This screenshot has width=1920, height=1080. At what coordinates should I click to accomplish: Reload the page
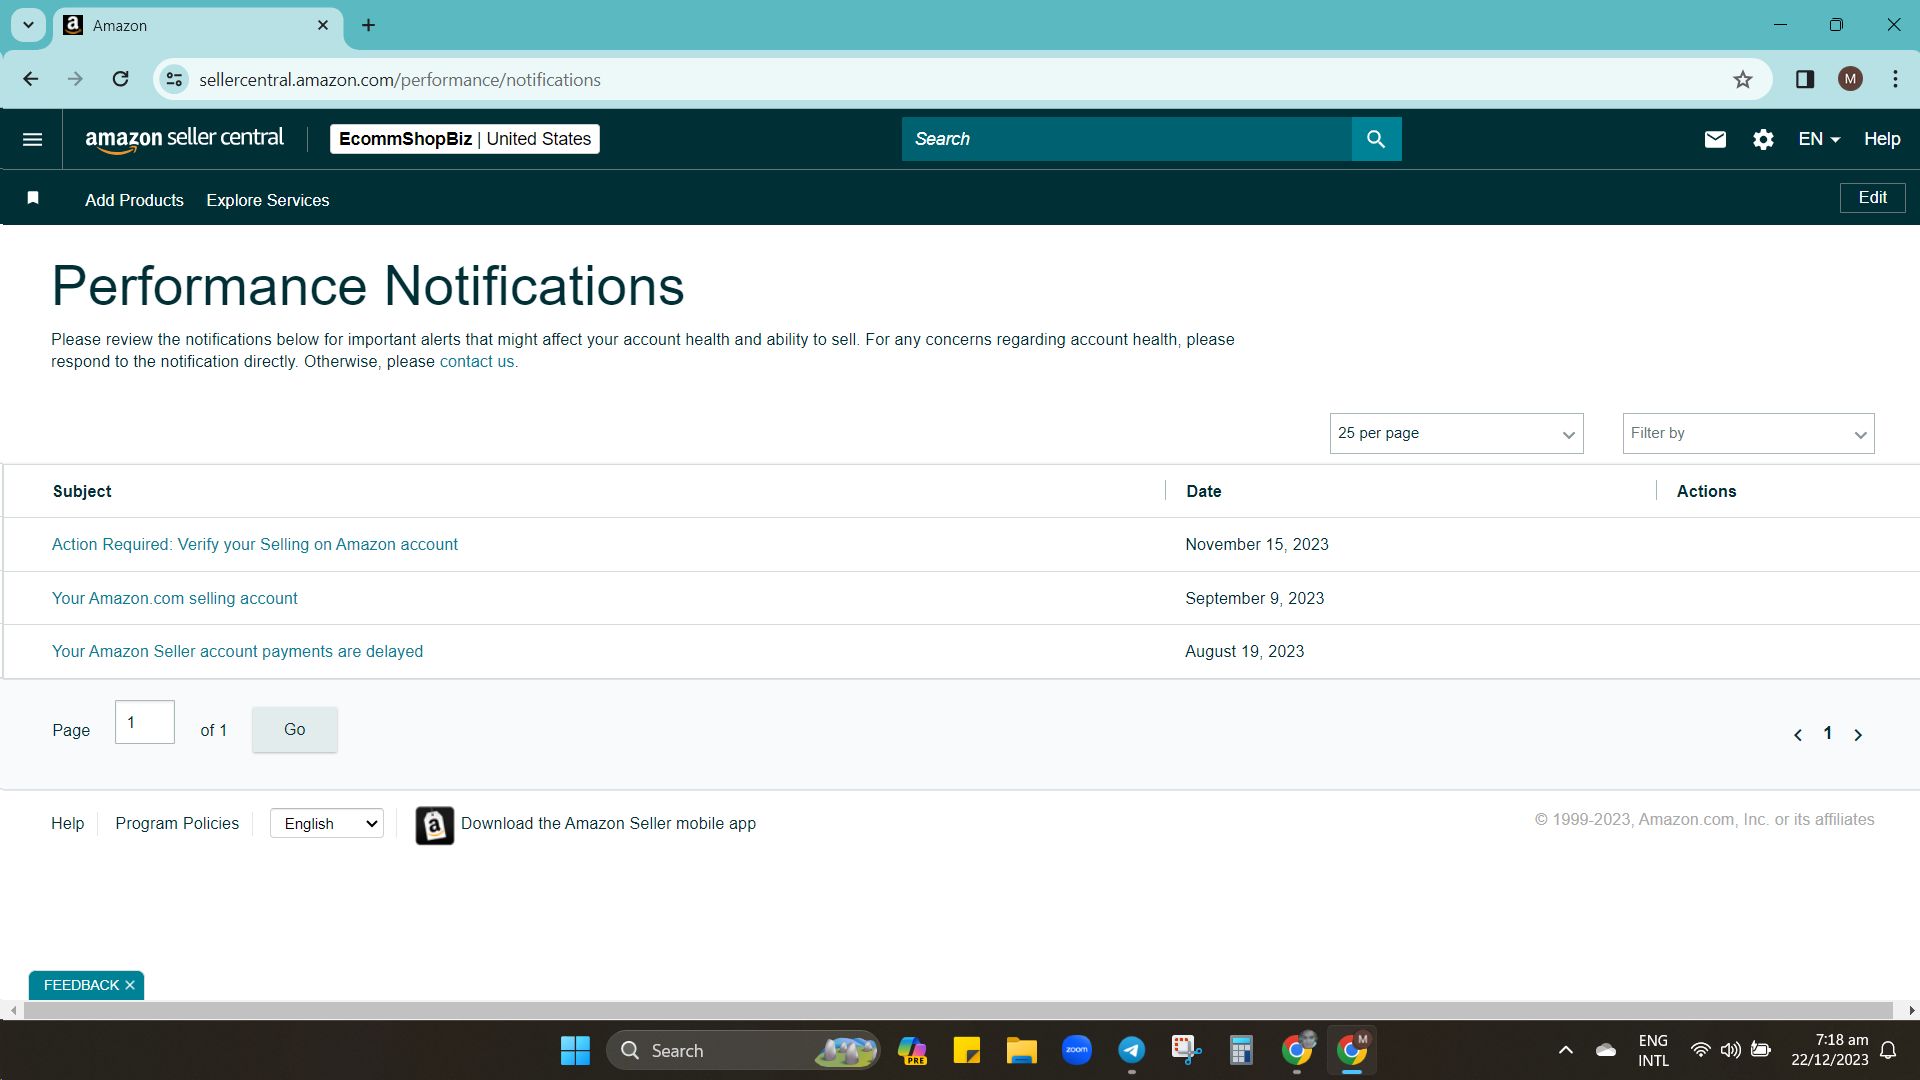[x=120, y=79]
